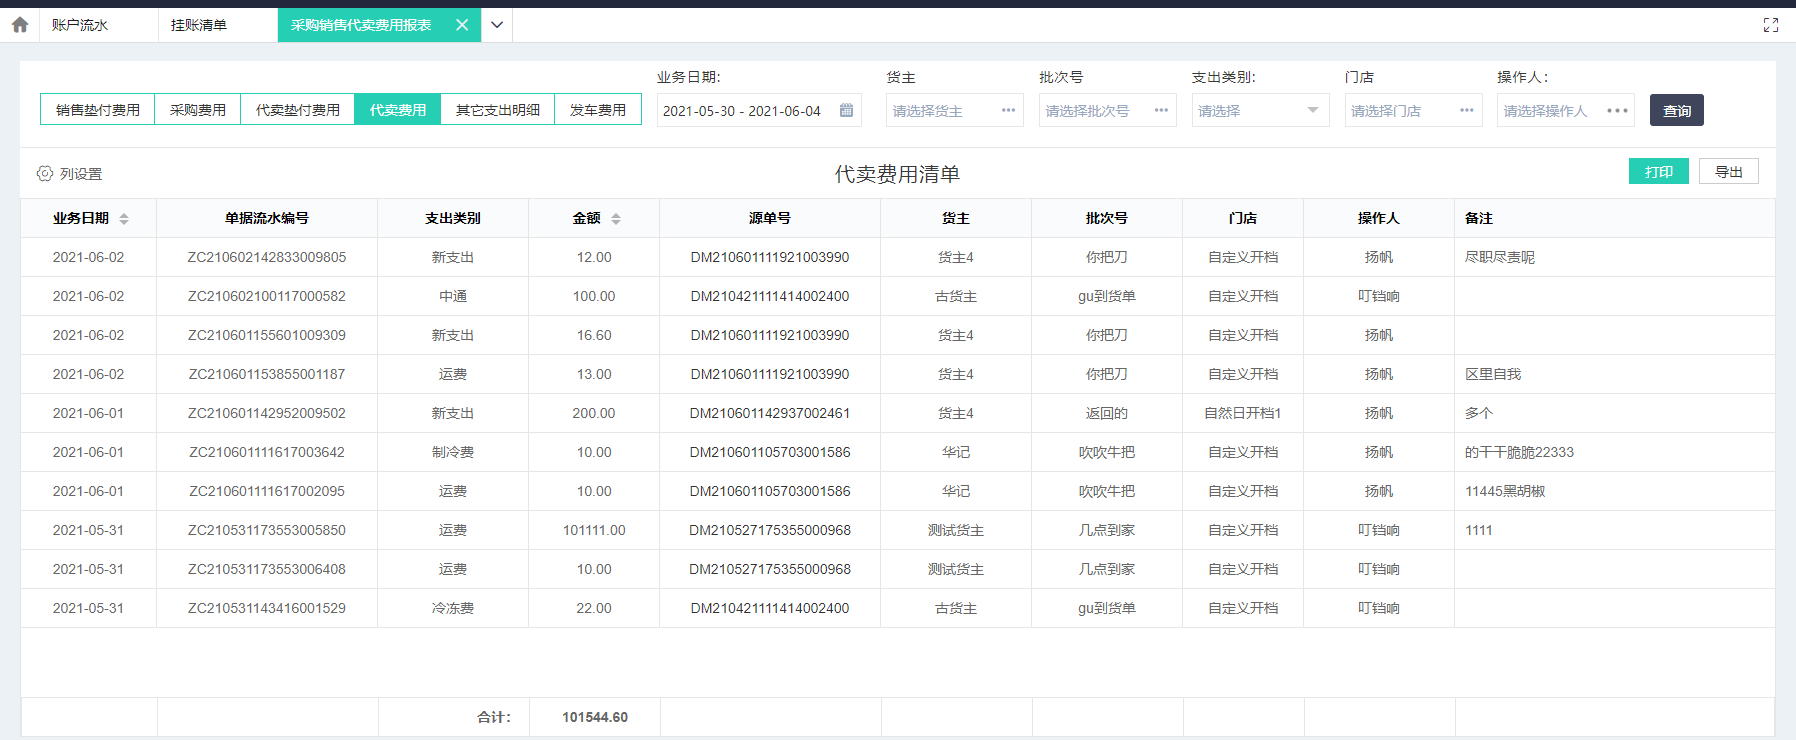Viewport: 1796px width, 740px height.
Task: Select 代卖费用 report tab
Action: (398, 110)
